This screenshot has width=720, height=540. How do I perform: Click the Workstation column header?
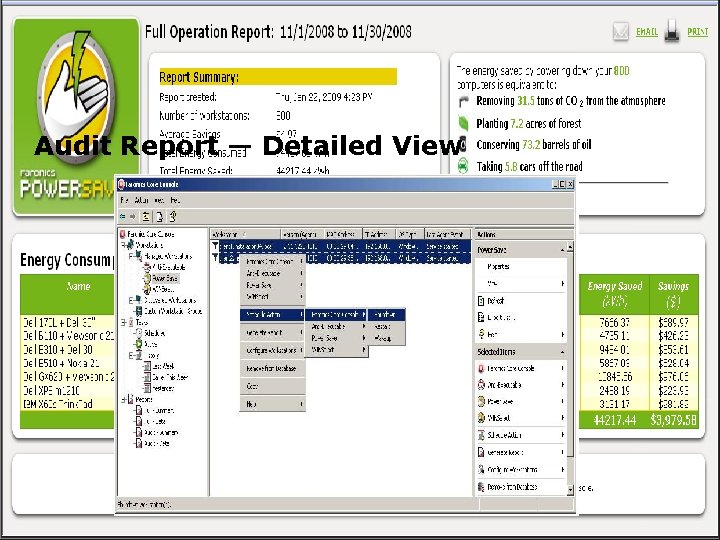[245, 234]
